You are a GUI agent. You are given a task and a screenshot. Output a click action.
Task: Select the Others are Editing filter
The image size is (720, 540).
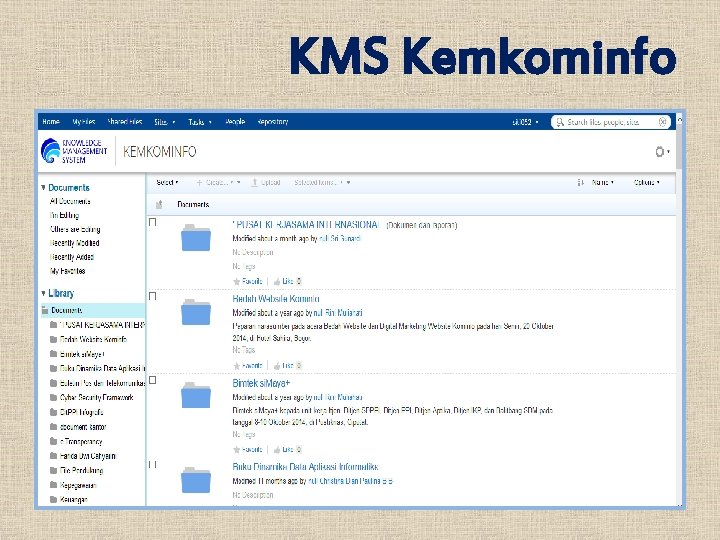point(75,229)
